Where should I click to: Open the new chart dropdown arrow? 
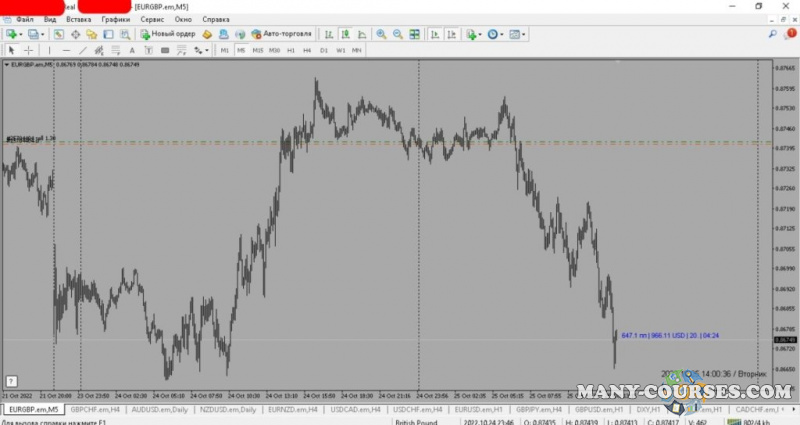point(23,34)
